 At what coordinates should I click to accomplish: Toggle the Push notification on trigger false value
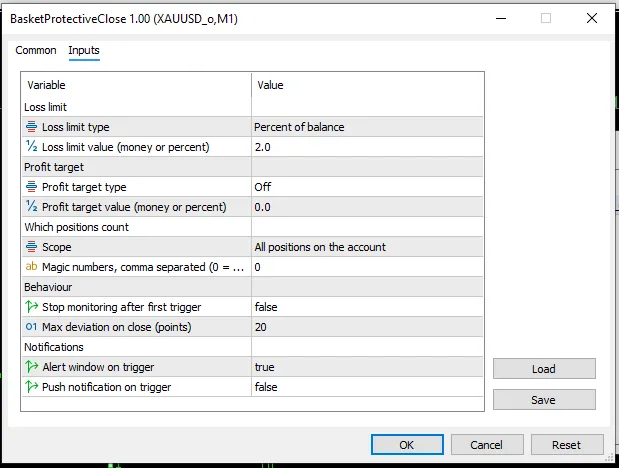(x=367, y=387)
